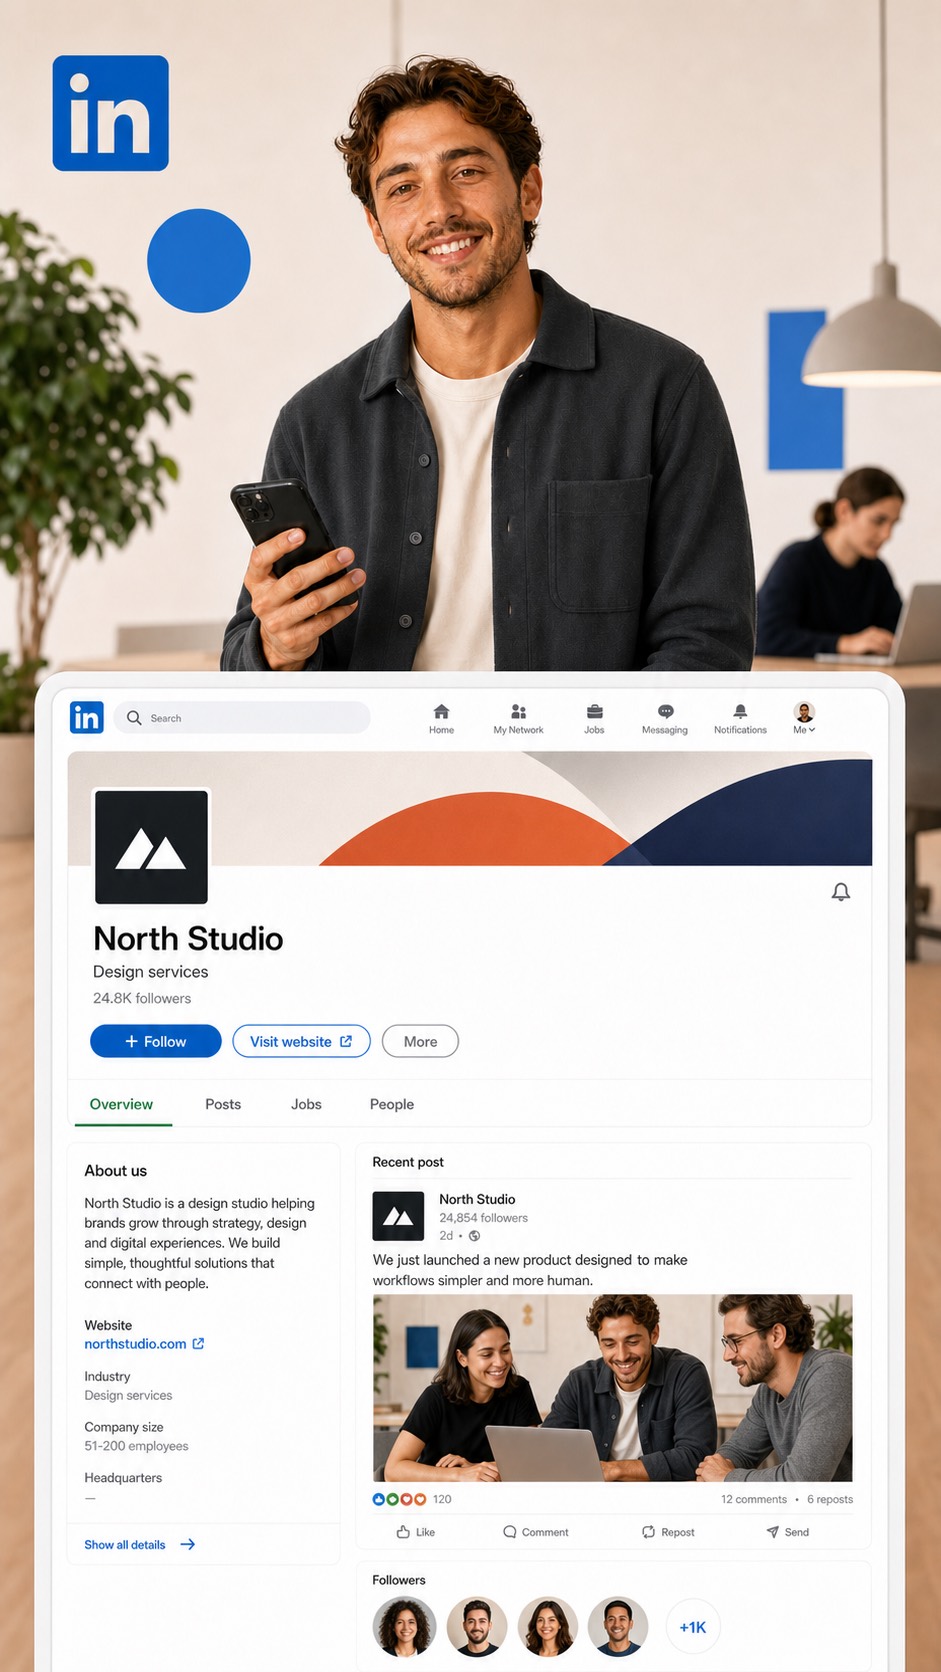Image resolution: width=941 pixels, height=1672 pixels.
Task: Click the LinkedIn logo in the navigation bar
Action: pyautogui.click(x=87, y=717)
